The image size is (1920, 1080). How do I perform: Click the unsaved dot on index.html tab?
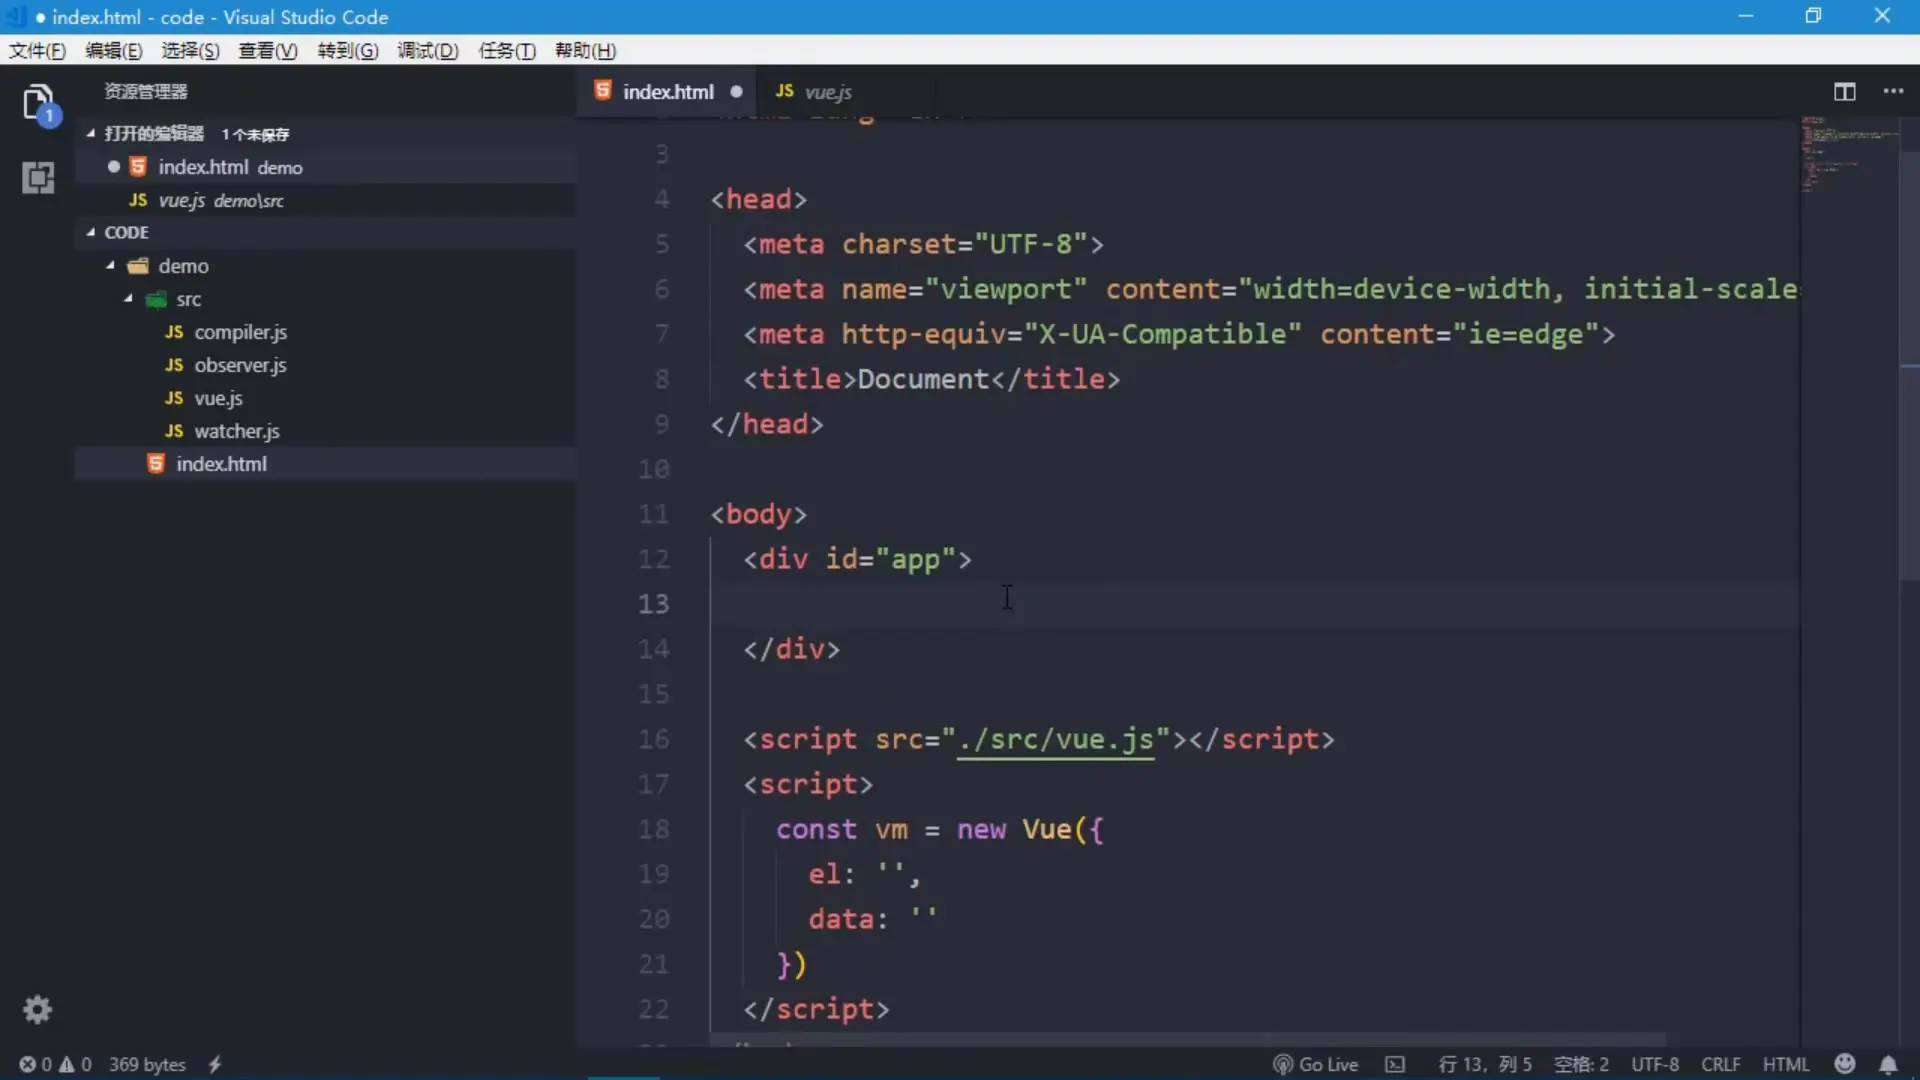736,91
